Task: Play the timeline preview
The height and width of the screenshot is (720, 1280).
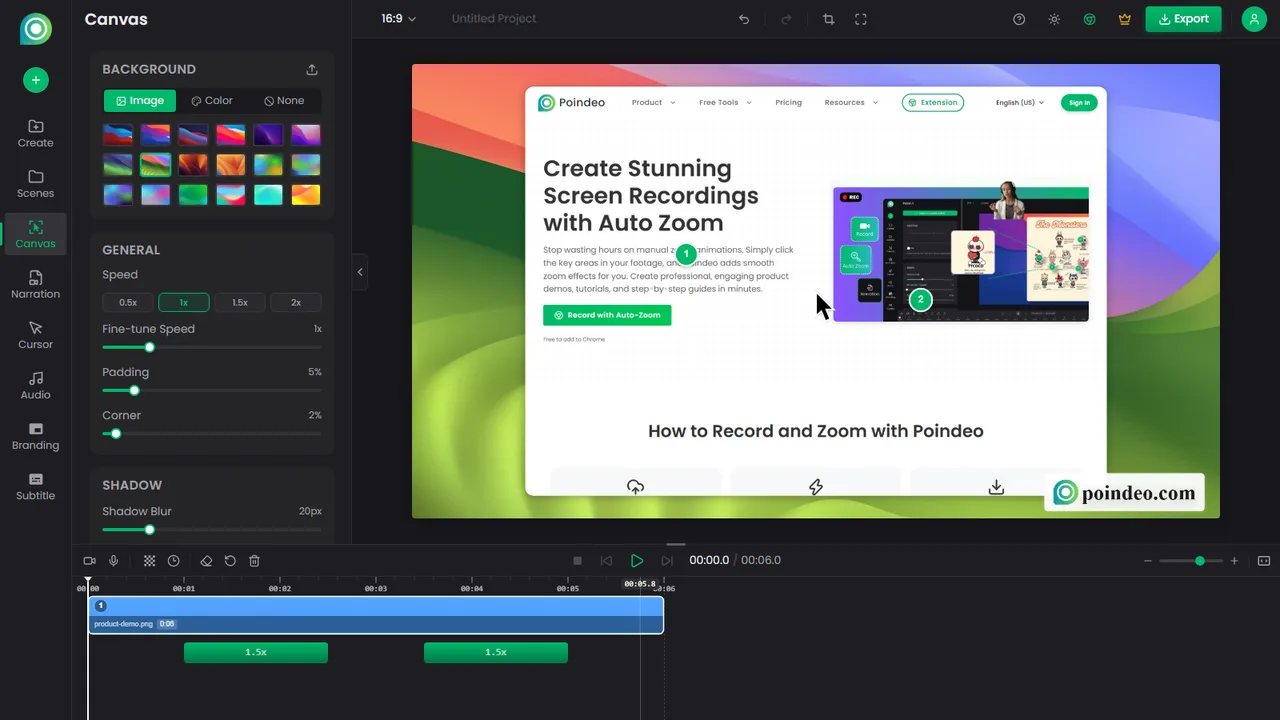Action: pyautogui.click(x=637, y=561)
